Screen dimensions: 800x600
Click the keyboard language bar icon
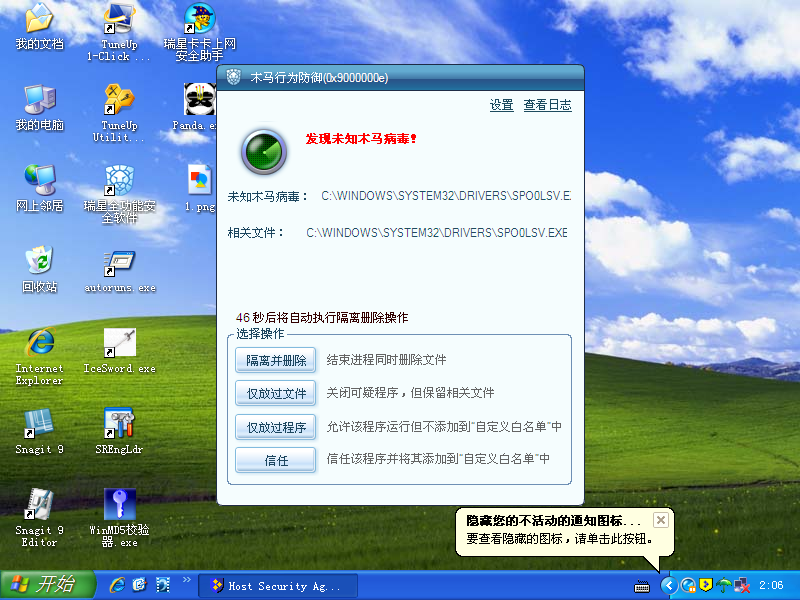(642, 587)
